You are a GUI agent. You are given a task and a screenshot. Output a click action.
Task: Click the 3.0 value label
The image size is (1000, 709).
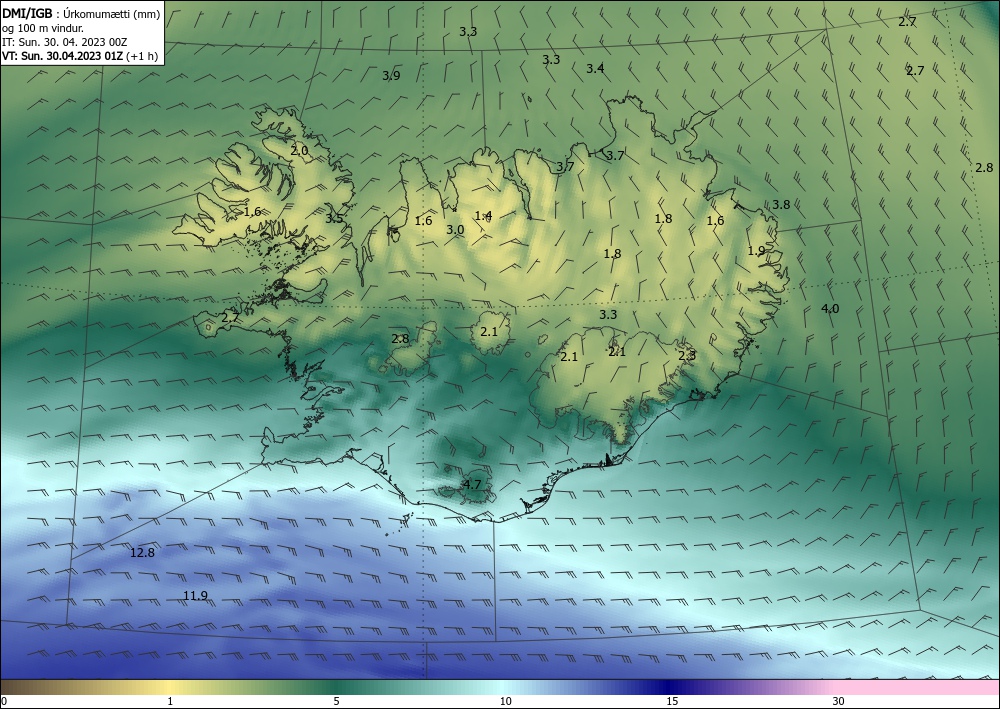455,230
